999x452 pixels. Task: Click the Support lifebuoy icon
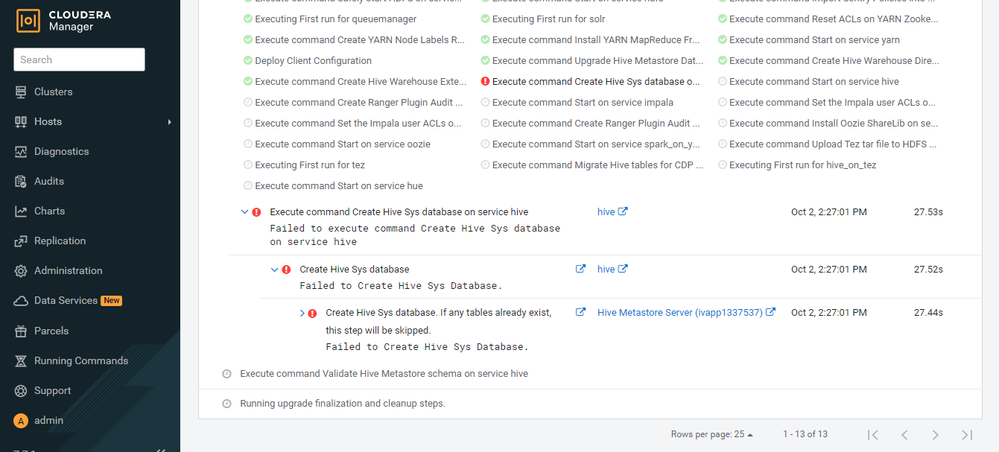tap(21, 391)
